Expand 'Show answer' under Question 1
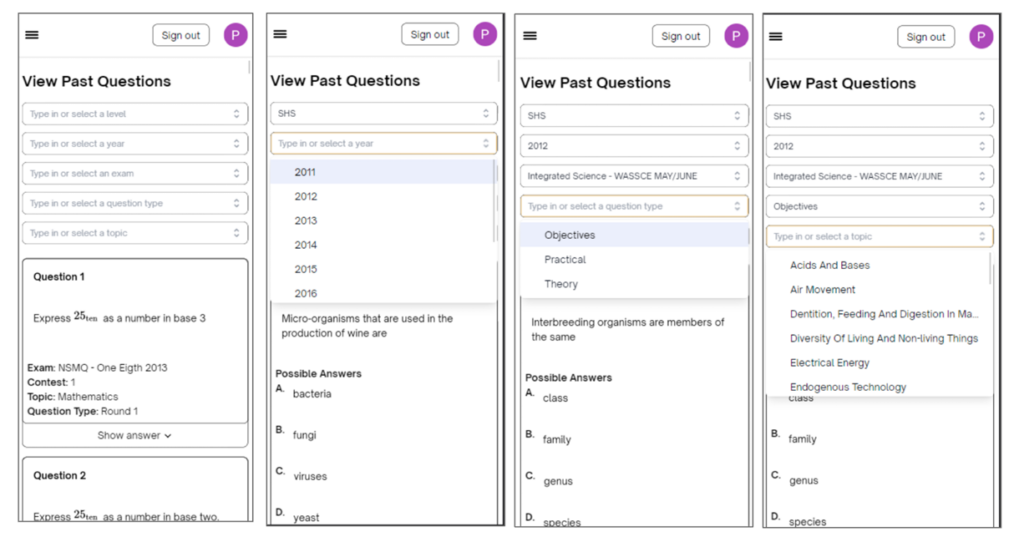 (135, 436)
